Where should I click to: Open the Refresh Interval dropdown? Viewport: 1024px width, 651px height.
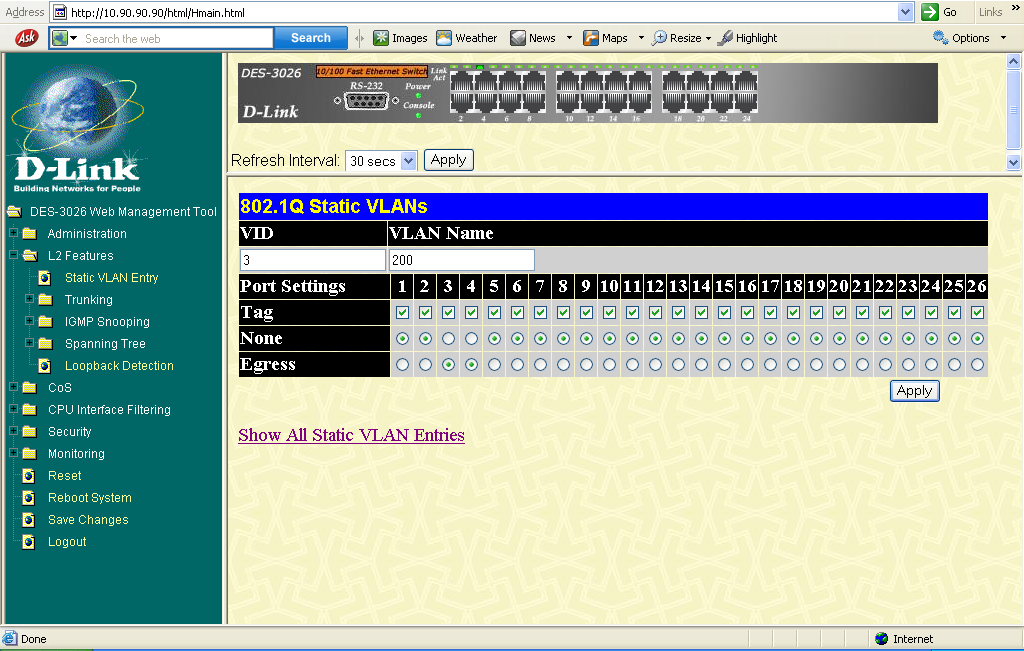tap(409, 161)
